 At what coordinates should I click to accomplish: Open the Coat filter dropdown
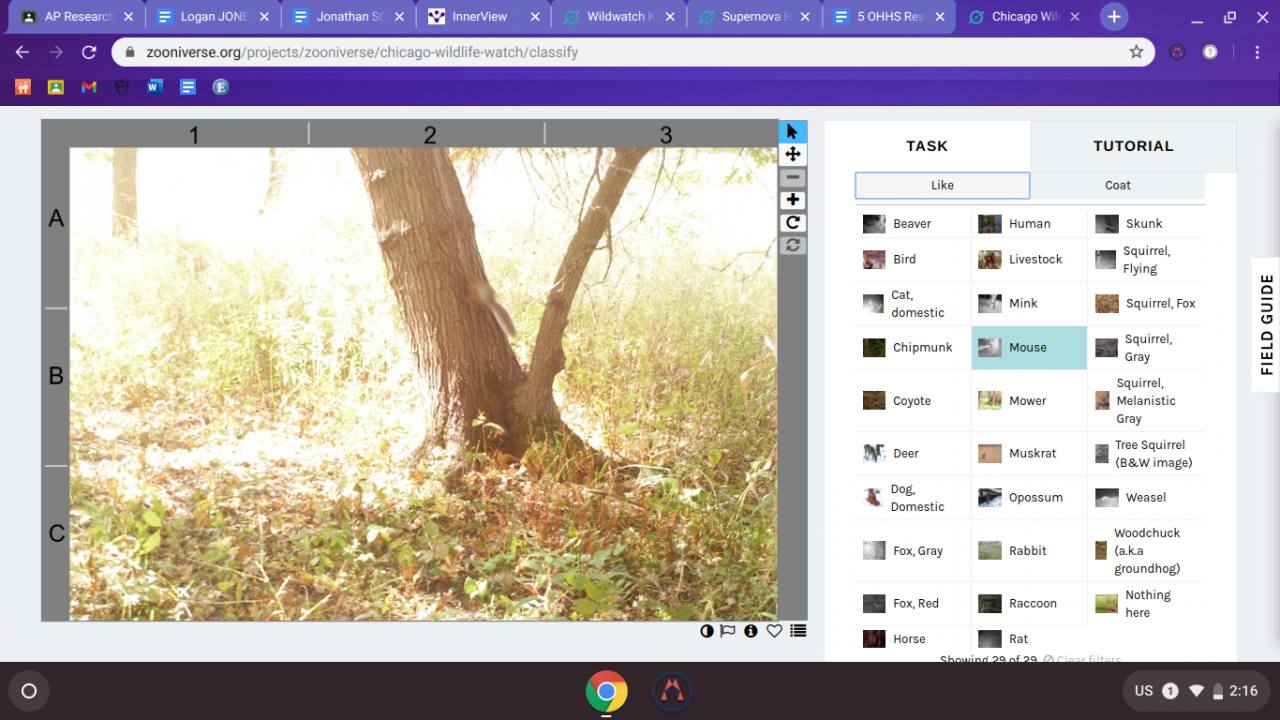1118,185
